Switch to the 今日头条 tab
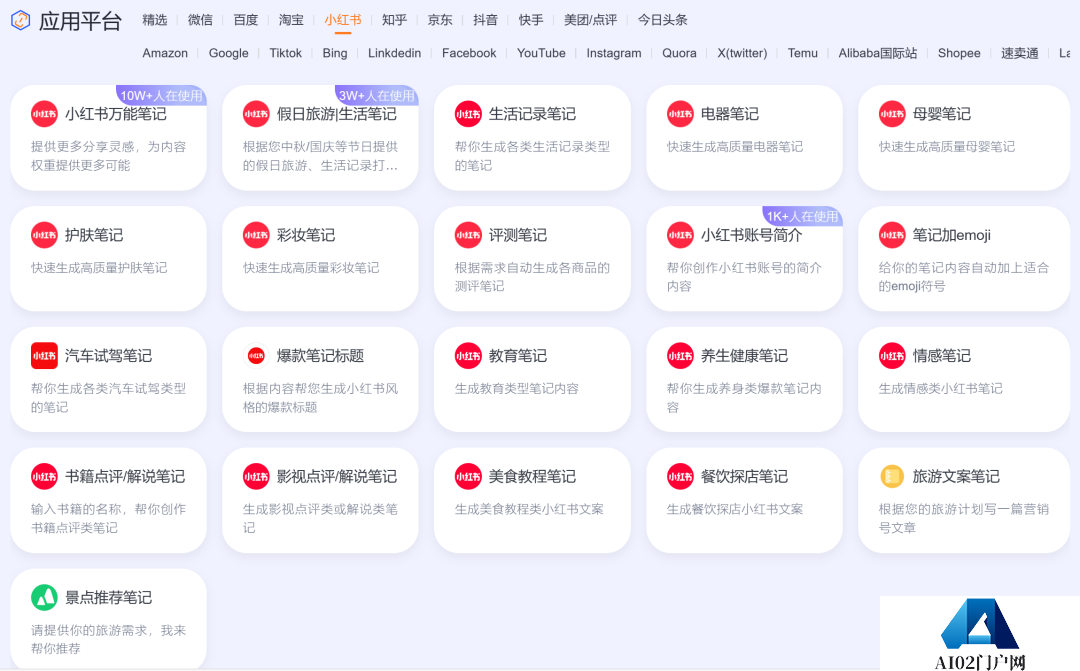Image resolution: width=1080 pixels, height=671 pixels. pos(663,20)
